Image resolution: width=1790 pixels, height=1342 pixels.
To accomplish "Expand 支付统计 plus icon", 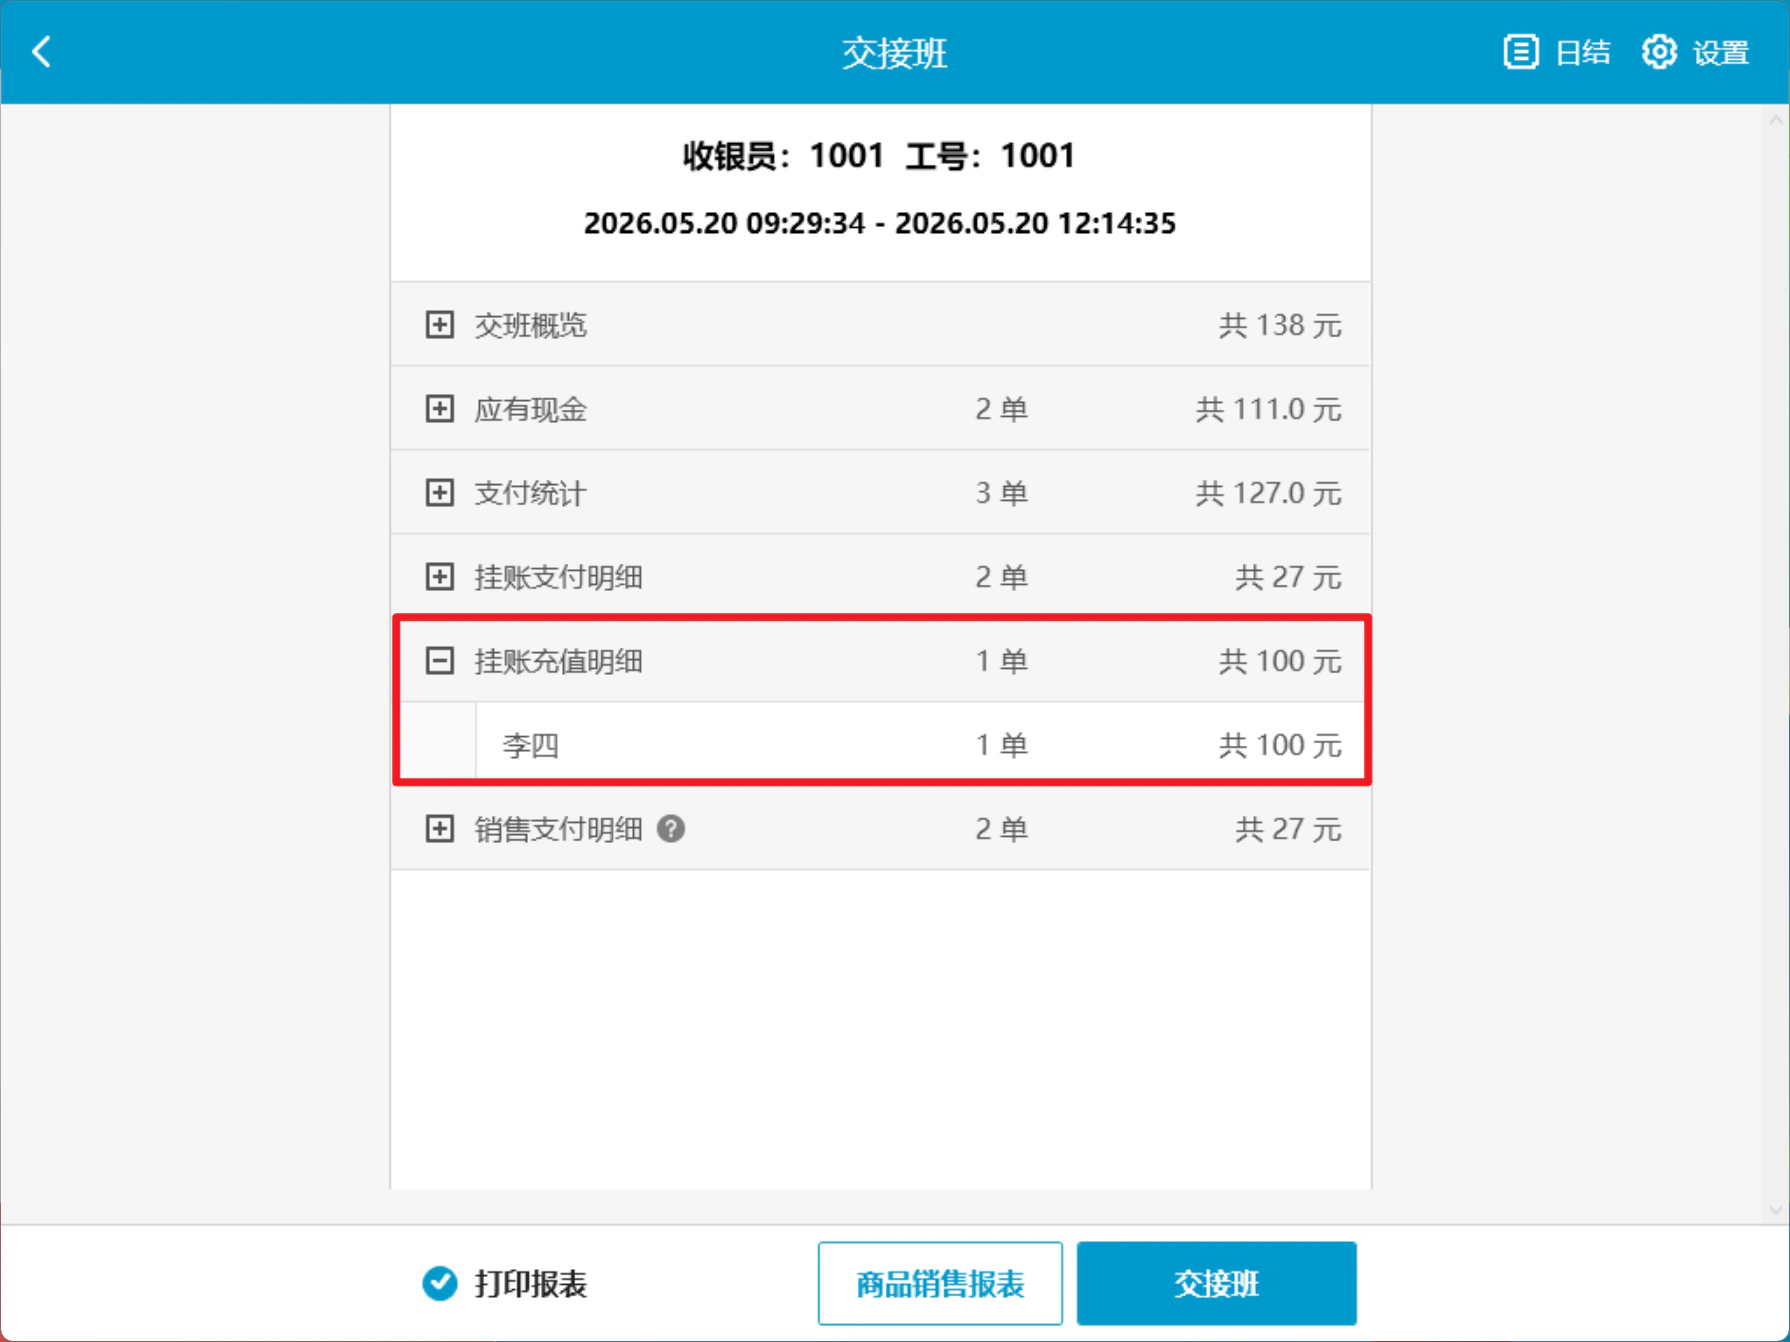I will pyautogui.click(x=439, y=493).
